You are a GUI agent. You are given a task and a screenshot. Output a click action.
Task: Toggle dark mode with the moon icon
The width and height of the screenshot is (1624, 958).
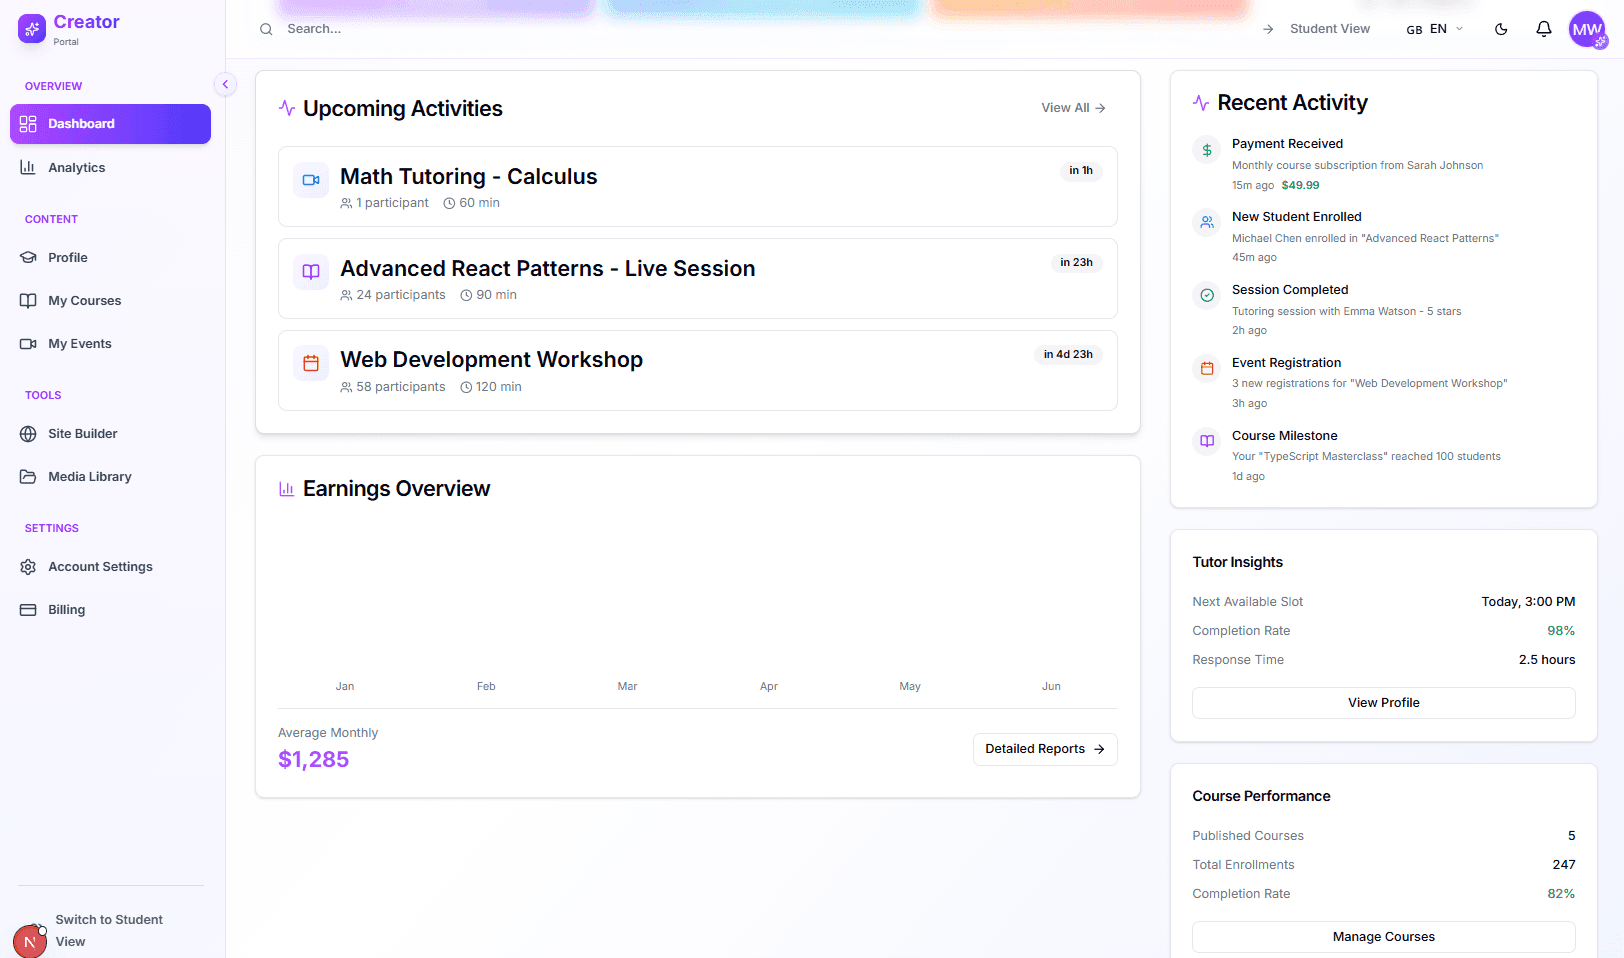coord(1501,29)
